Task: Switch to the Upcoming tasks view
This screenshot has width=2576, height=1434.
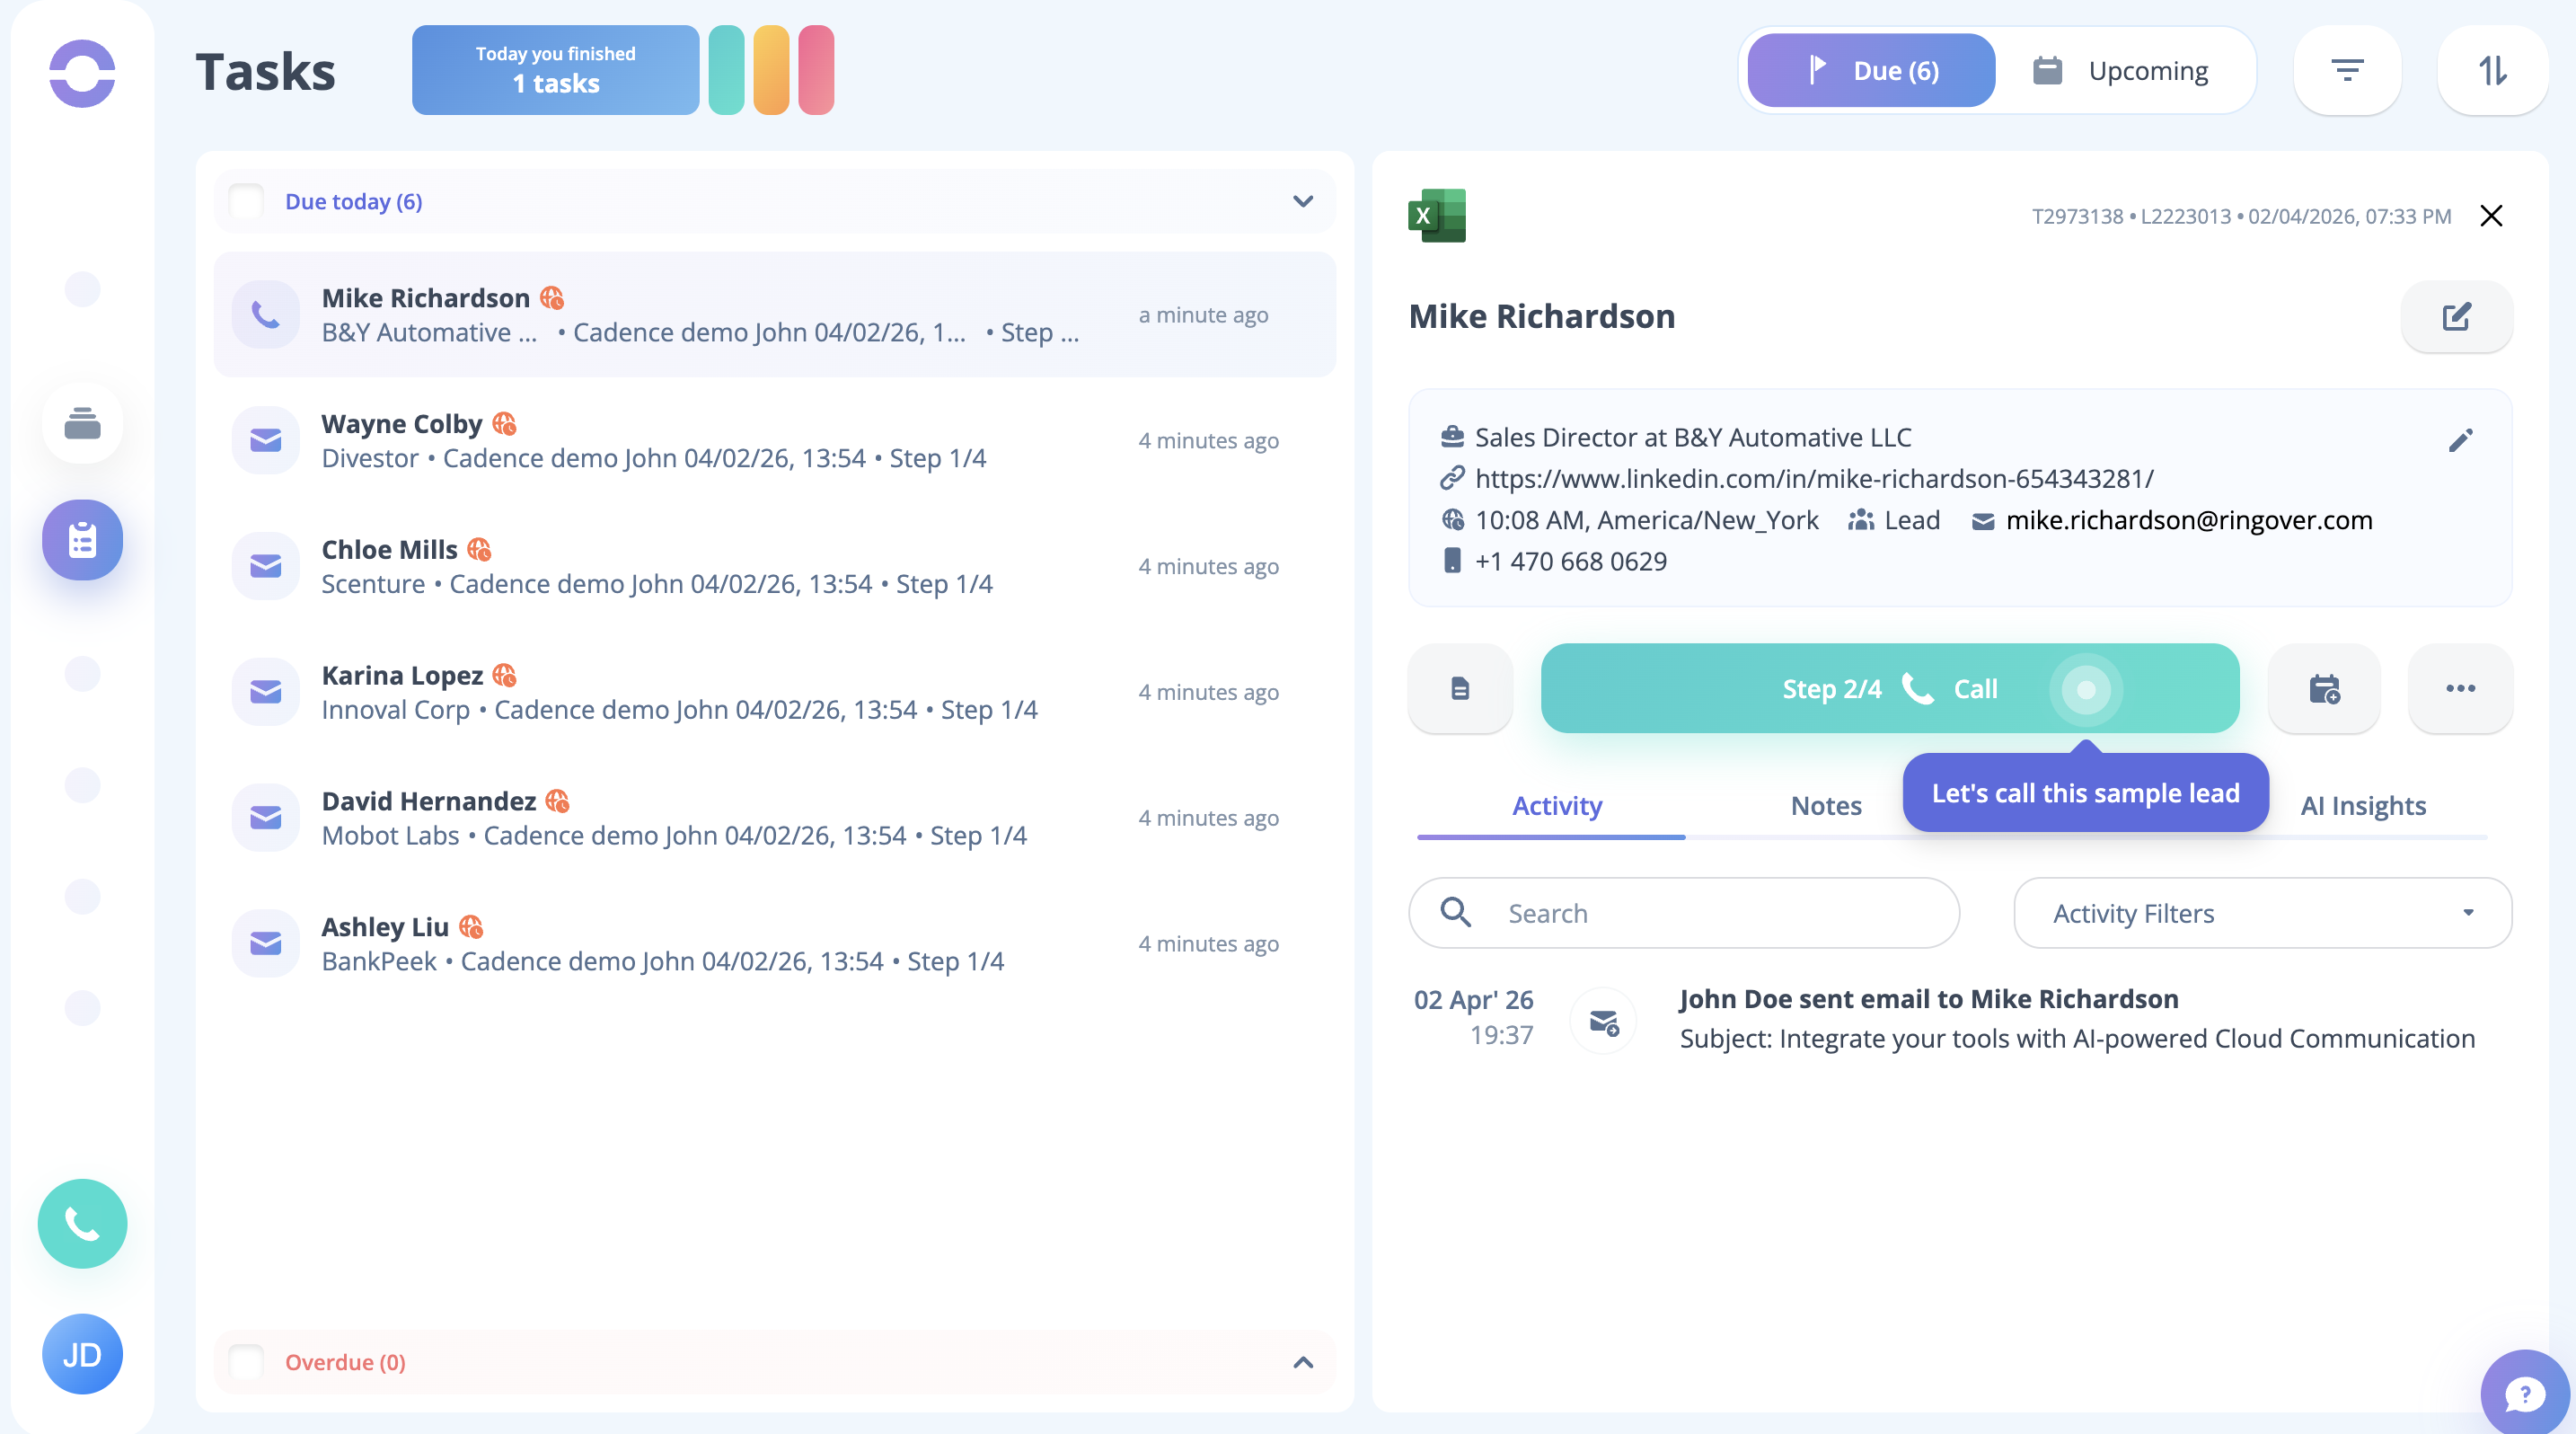Action: [2121, 71]
